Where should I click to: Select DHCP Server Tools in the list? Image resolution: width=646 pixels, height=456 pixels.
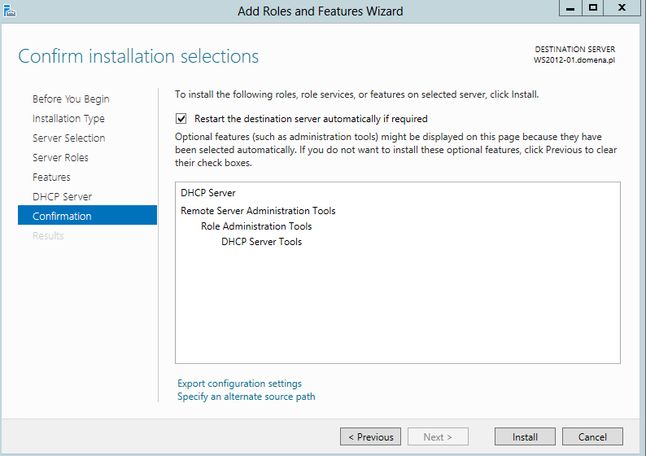(262, 242)
